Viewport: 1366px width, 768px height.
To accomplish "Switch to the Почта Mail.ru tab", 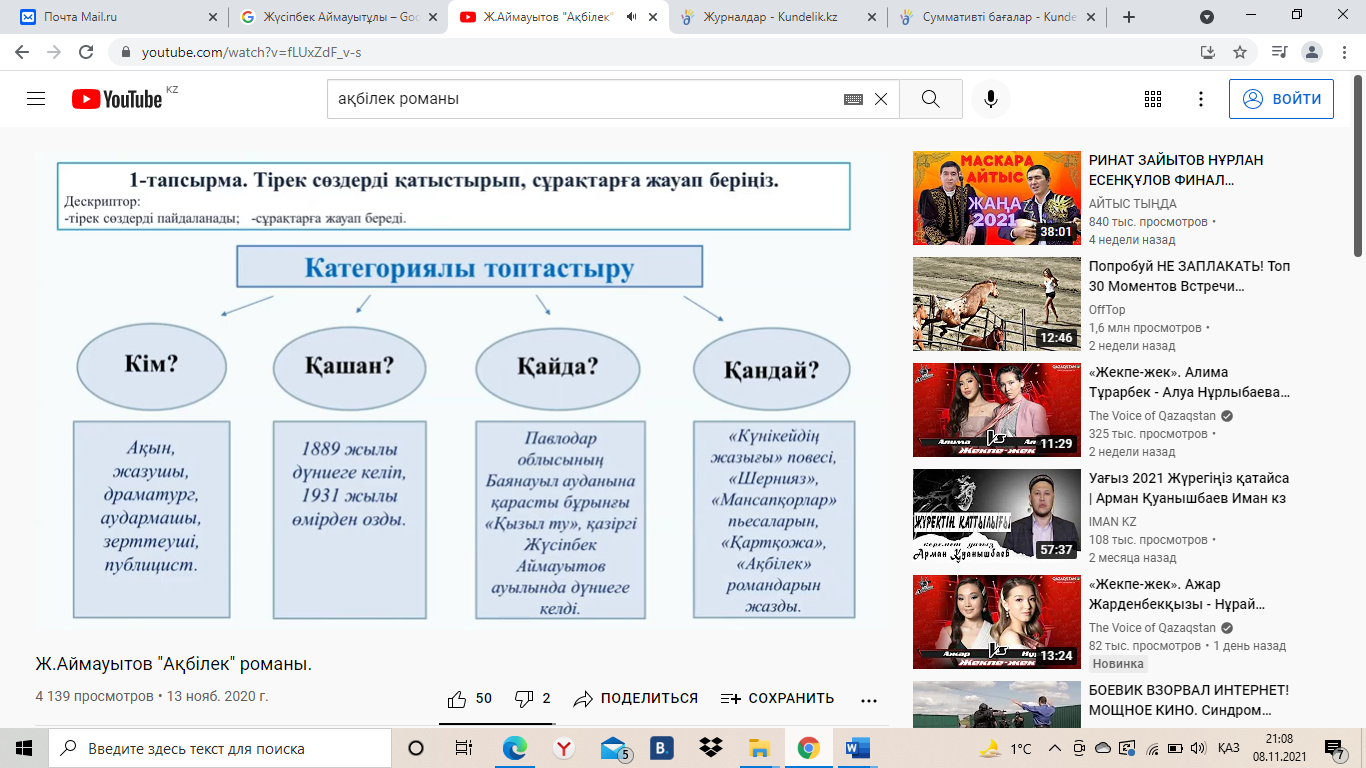I will pyautogui.click(x=118, y=17).
